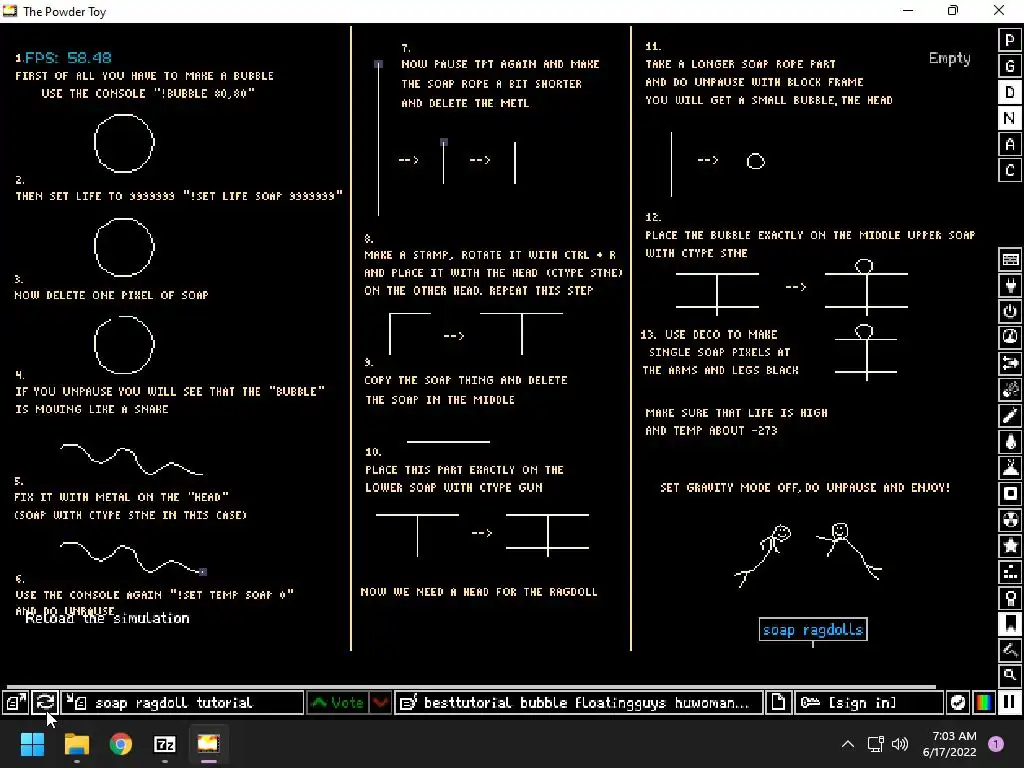Open the Favorites menu (bookmark icon)

click(x=1010, y=624)
